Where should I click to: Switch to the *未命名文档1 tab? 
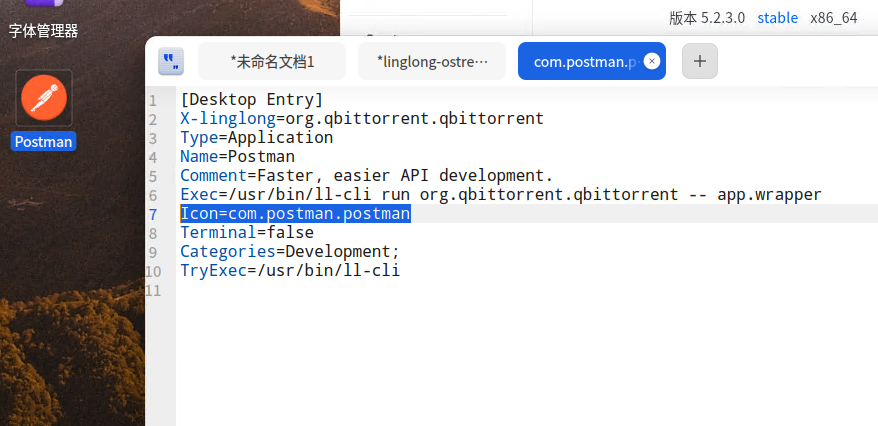[x=272, y=61]
